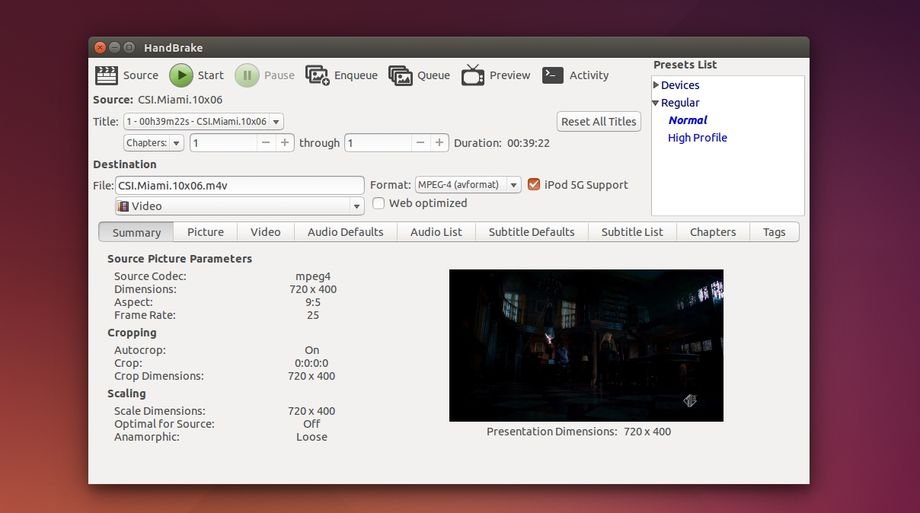The width and height of the screenshot is (920, 513).
Task: Select the High Profile preset
Action: click(x=697, y=138)
